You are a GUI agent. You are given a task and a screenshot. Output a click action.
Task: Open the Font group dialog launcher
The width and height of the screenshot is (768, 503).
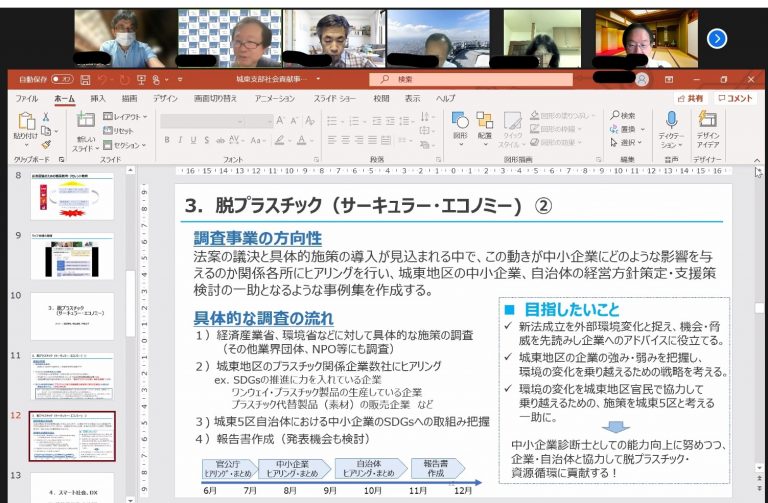pos(316,160)
